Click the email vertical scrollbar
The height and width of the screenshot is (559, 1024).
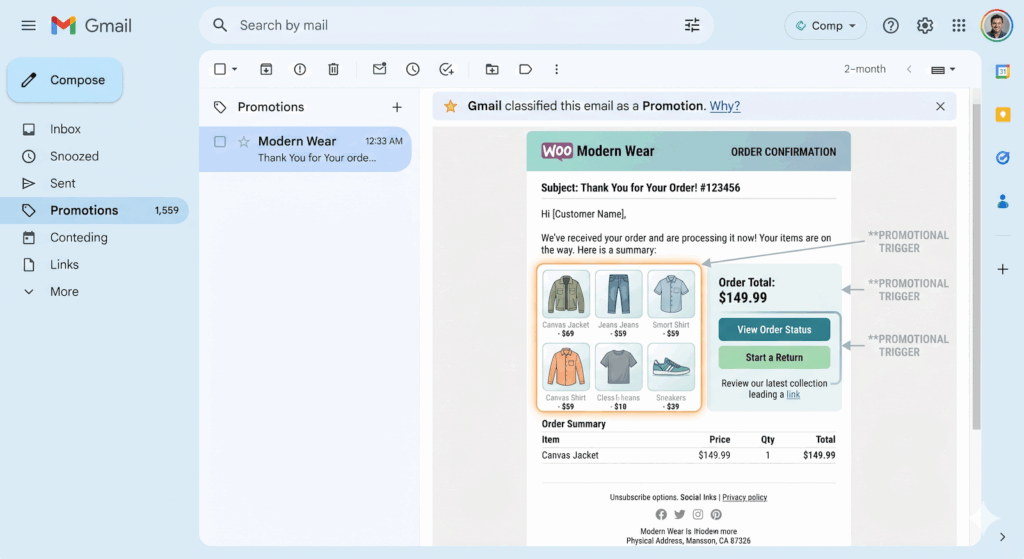click(976, 266)
